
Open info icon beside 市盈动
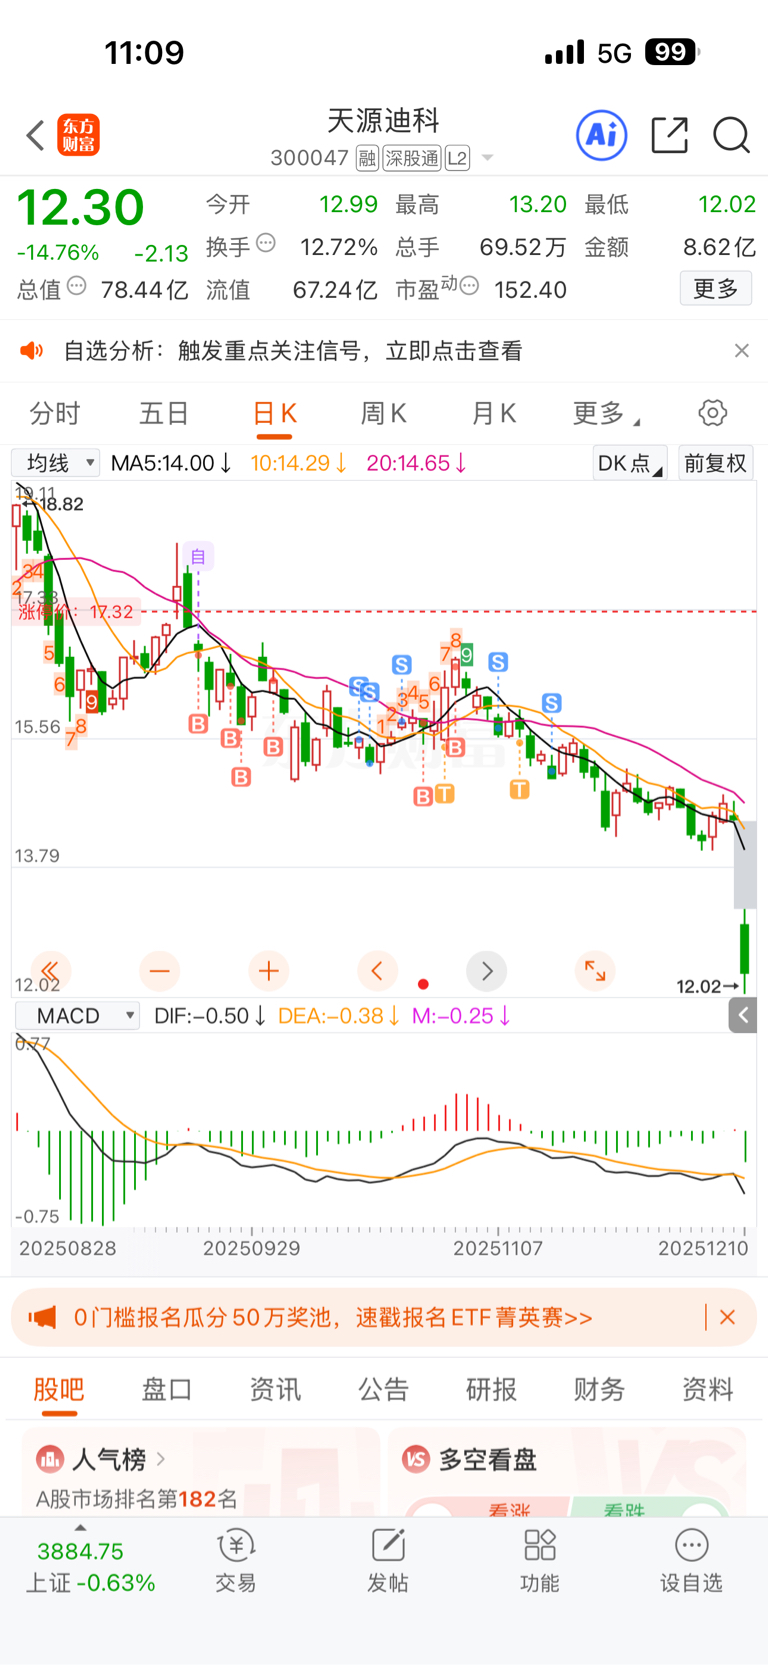(x=469, y=286)
